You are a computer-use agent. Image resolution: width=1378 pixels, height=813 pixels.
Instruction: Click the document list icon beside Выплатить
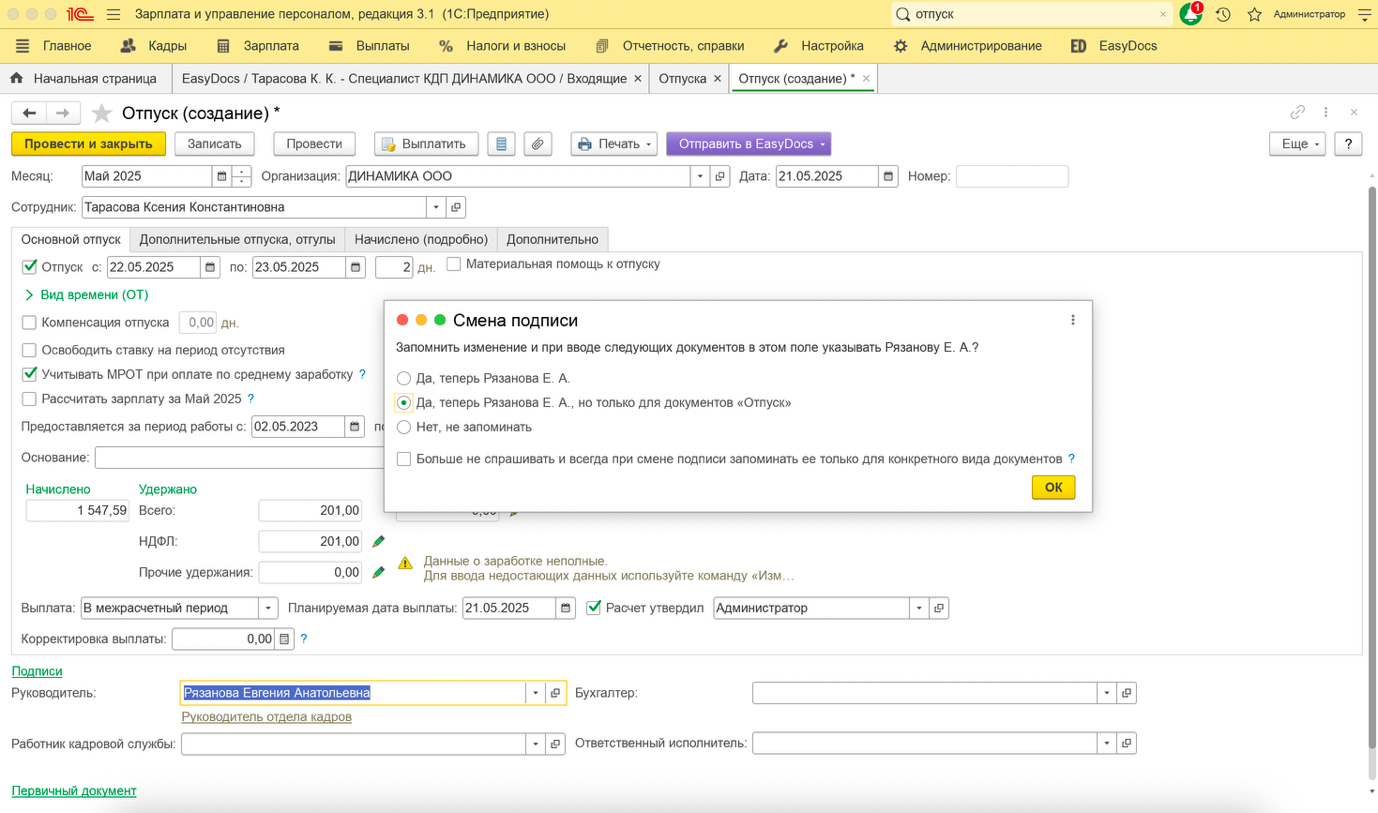click(x=501, y=144)
